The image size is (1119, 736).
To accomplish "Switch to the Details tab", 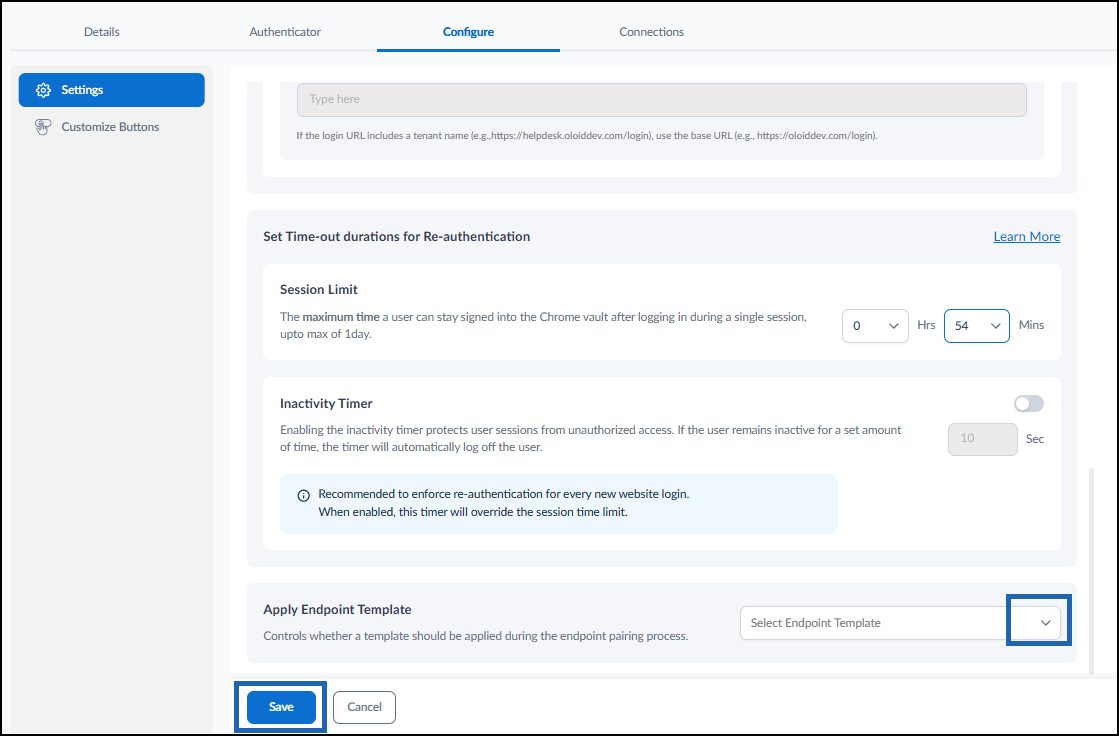I will pos(102,31).
